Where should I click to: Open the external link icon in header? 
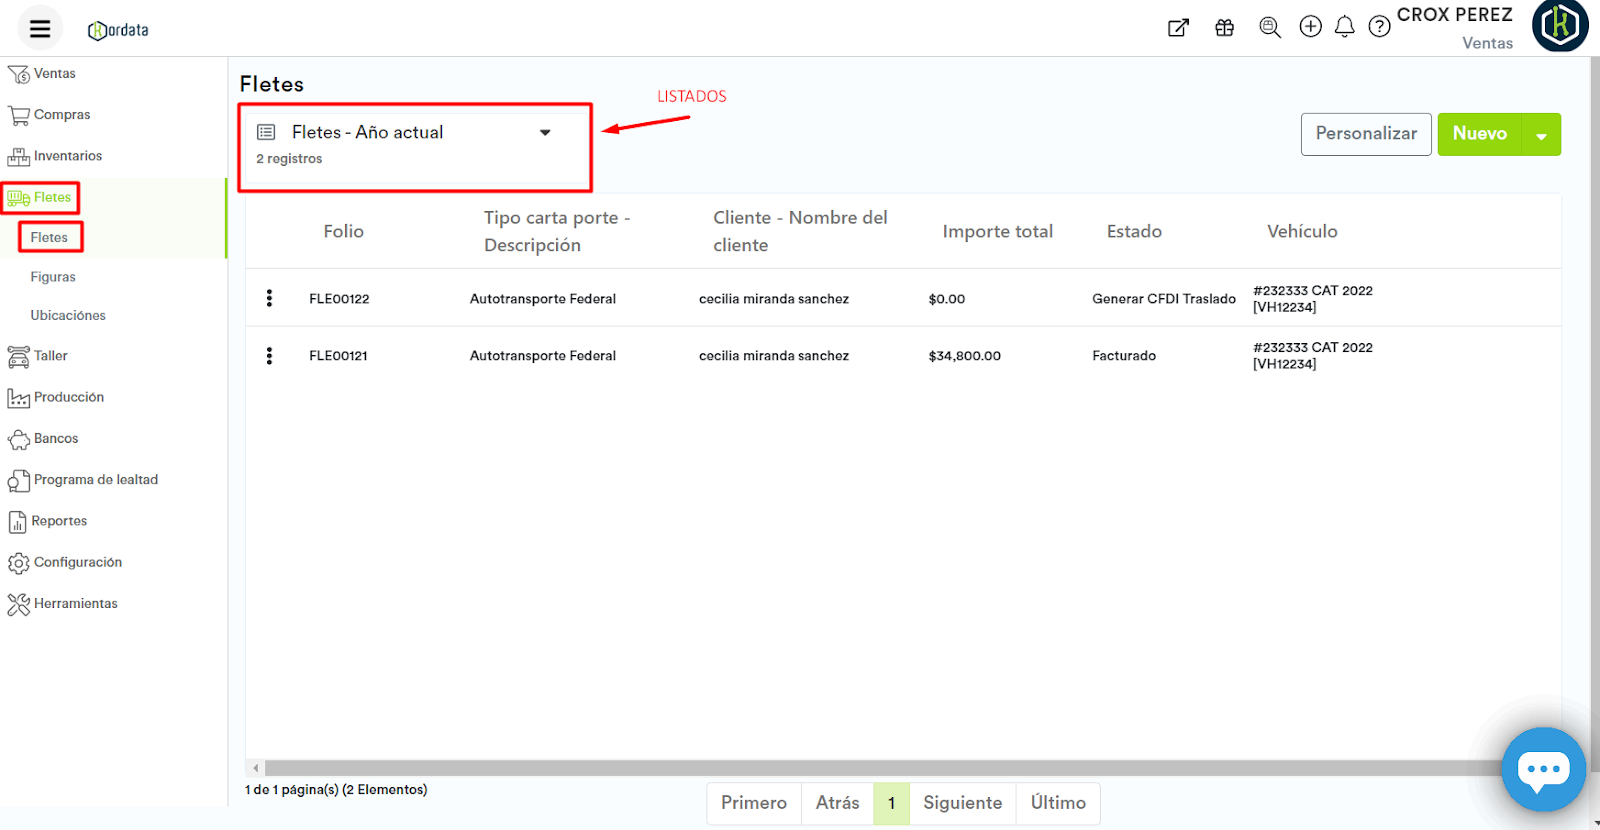(x=1178, y=28)
